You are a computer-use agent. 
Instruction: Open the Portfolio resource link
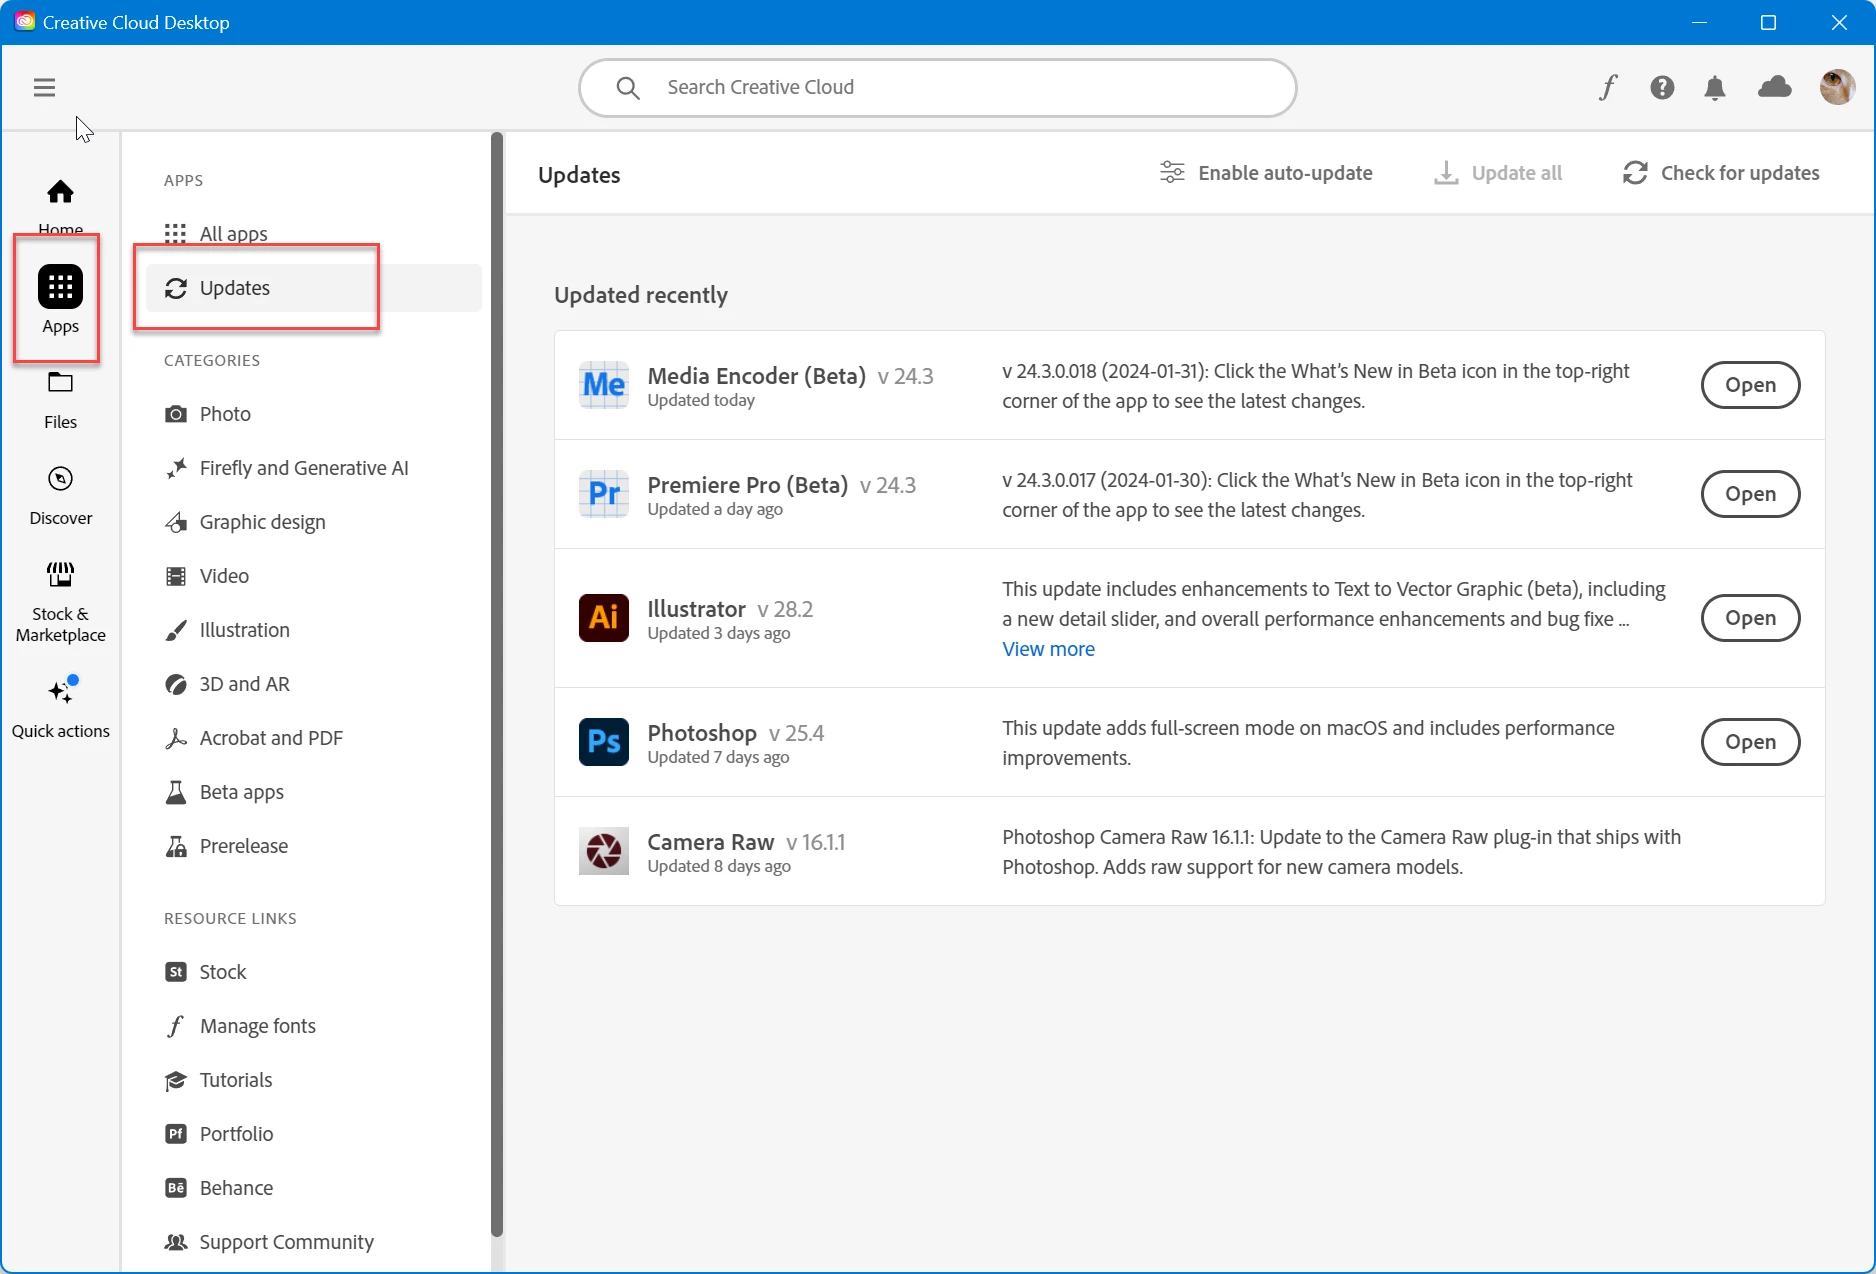coord(313,1134)
